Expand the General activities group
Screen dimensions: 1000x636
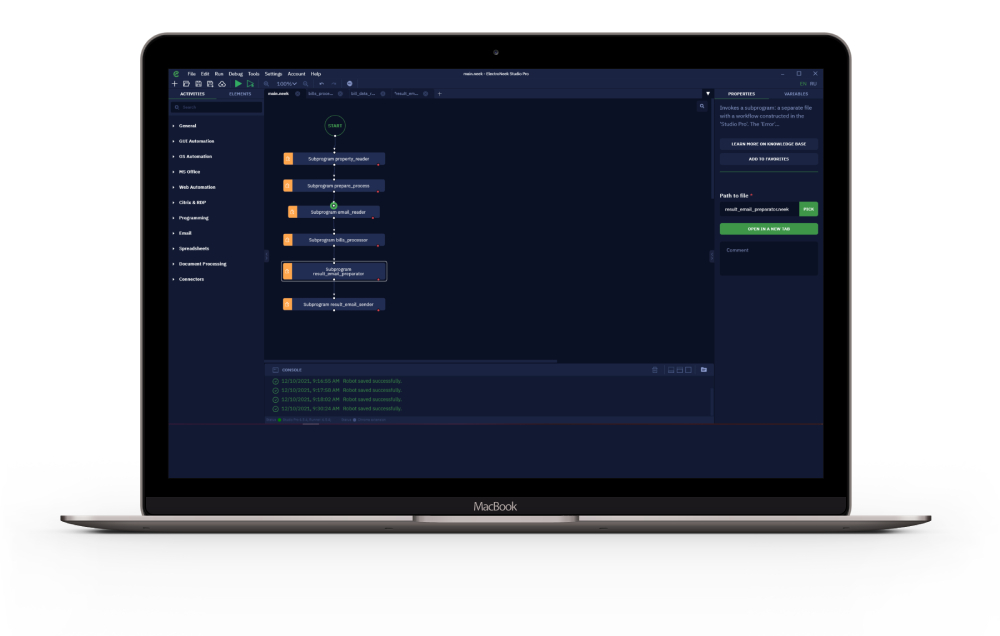(x=188, y=126)
